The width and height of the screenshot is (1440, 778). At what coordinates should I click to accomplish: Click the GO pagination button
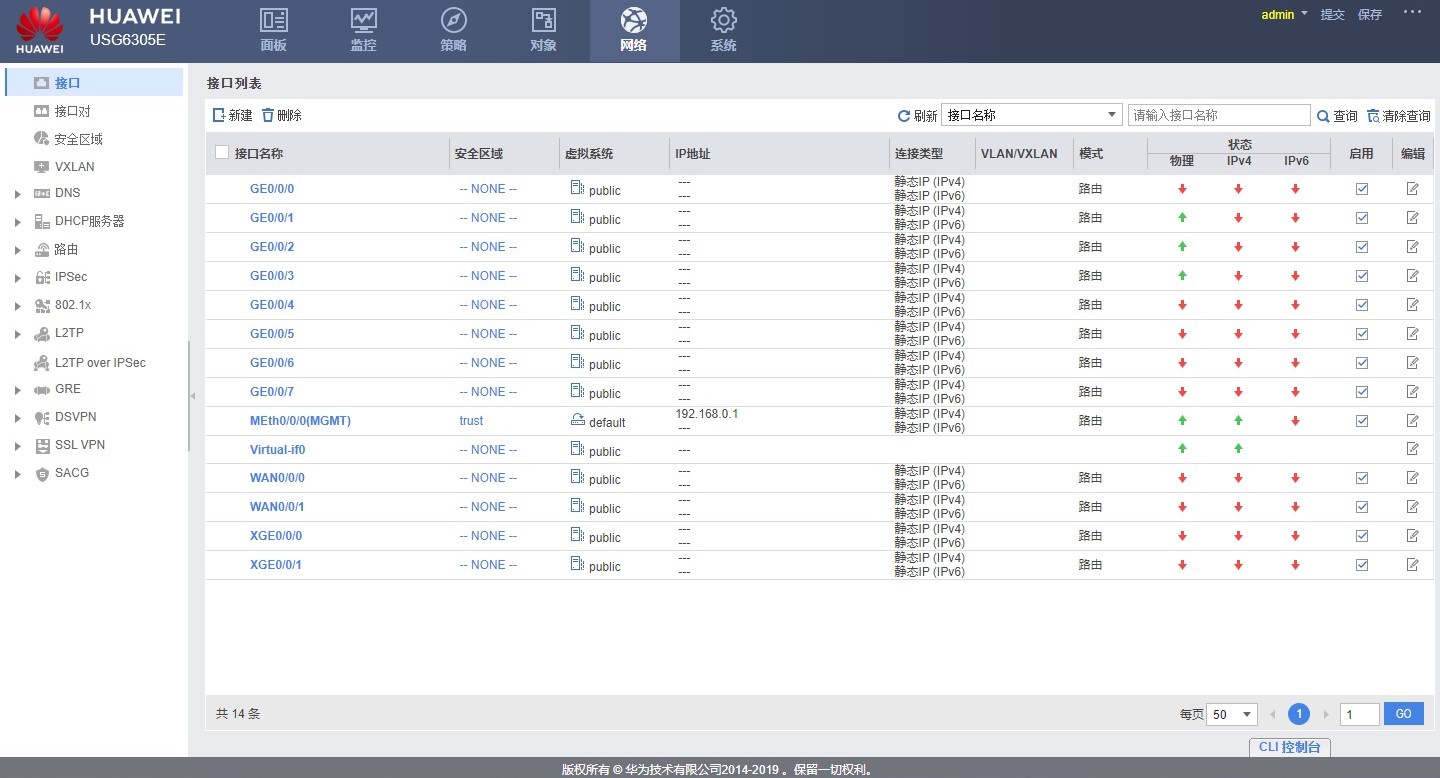point(1403,714)
